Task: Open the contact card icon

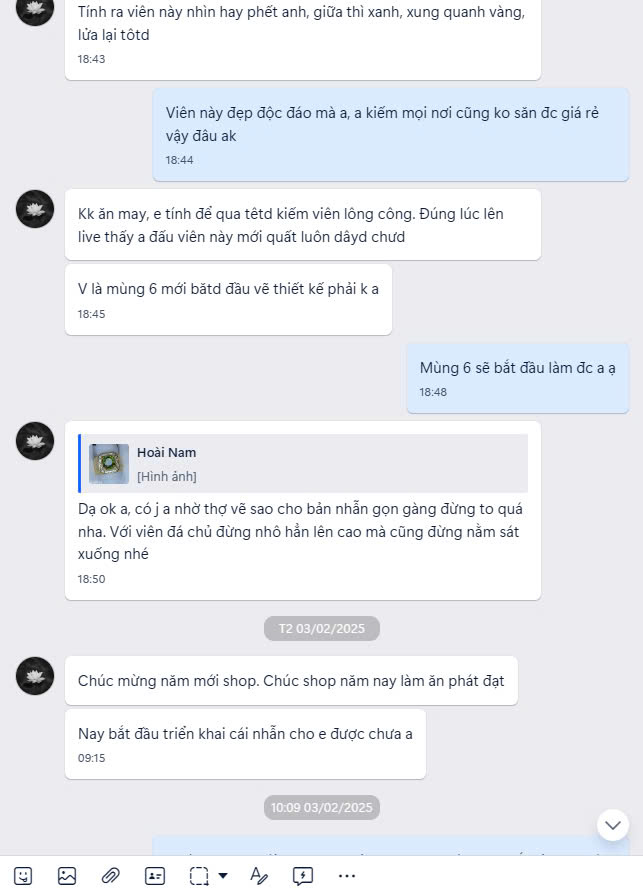Action: 155,875
